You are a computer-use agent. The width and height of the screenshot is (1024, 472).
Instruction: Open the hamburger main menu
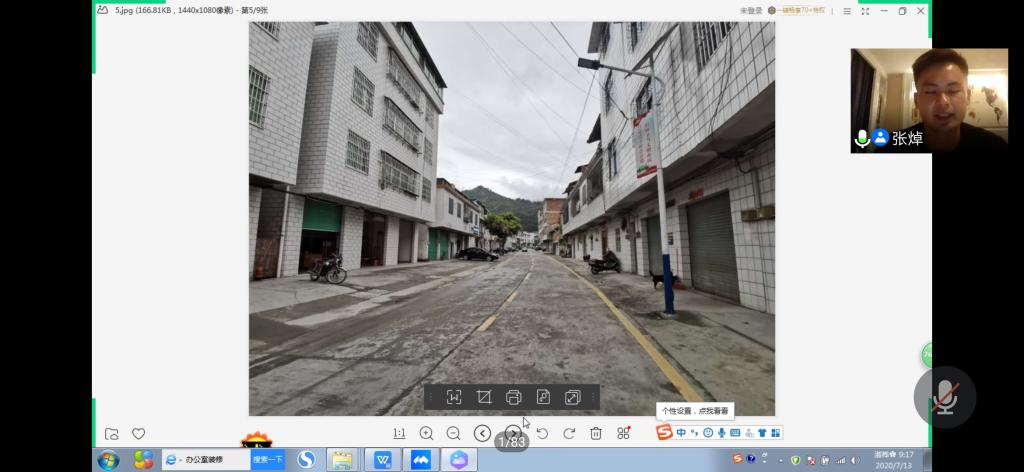pyautogui.click(x=847, y=11)
